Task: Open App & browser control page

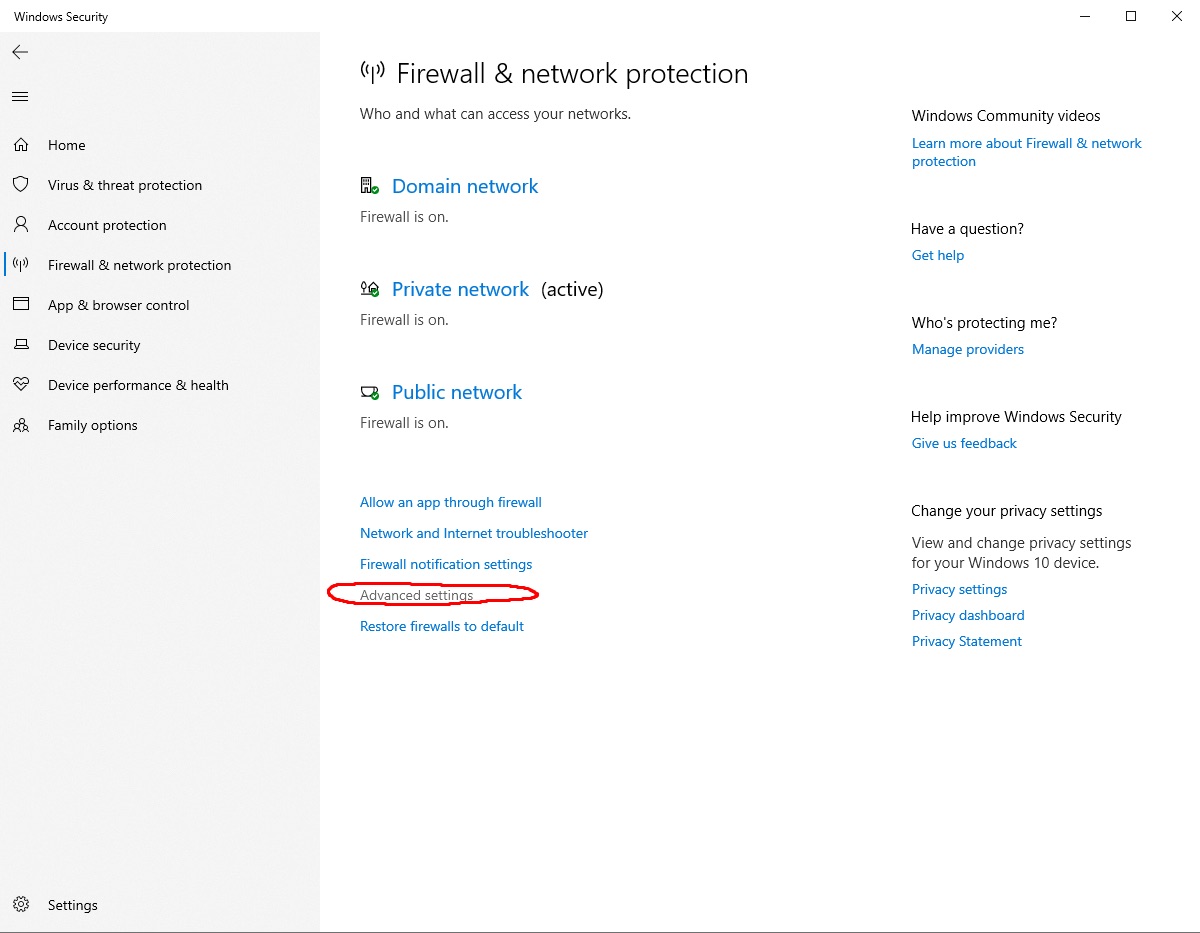Action: point(118,305)
